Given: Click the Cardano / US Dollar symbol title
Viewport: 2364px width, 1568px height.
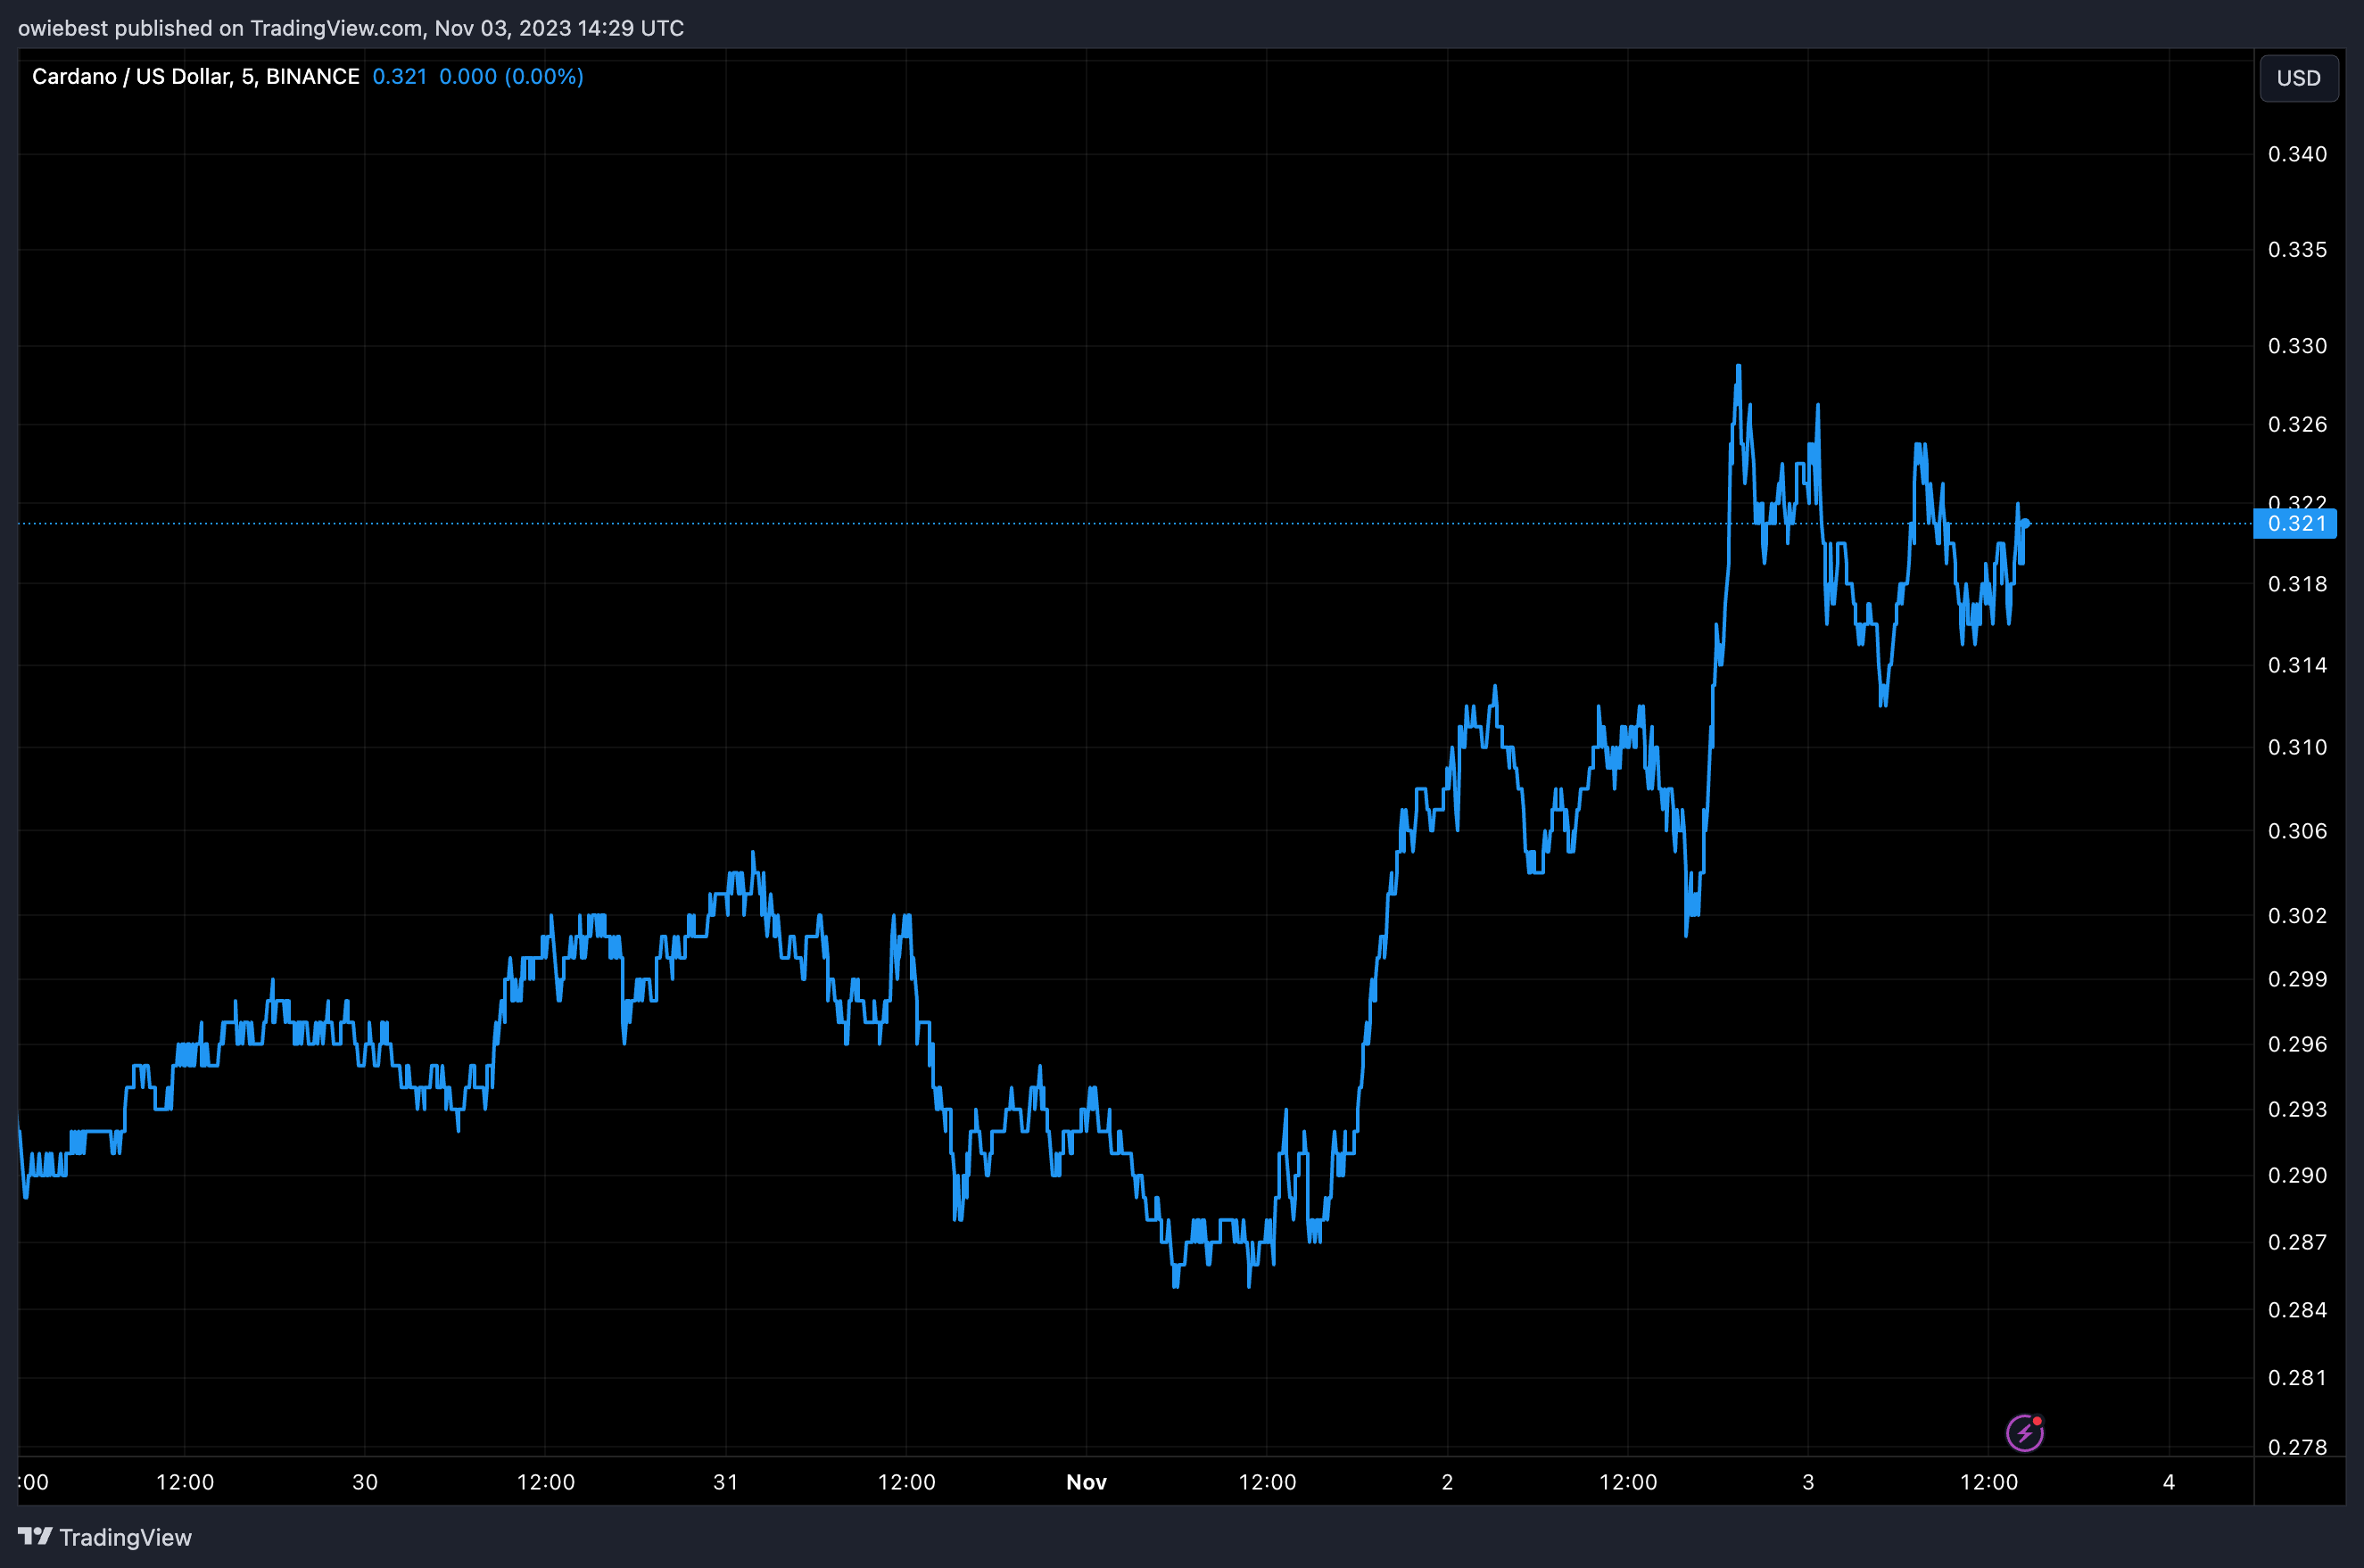Looking at the screenshot, I should point(195,77).
